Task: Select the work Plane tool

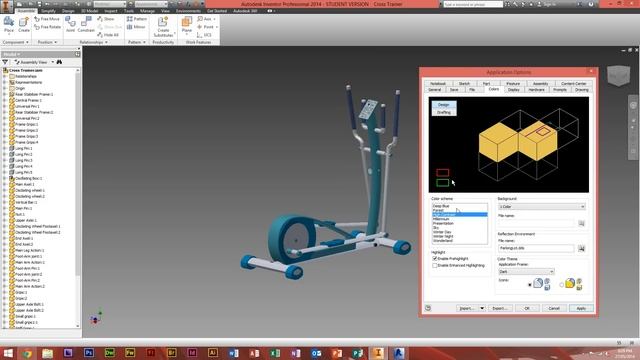Action: pyautogui.click(x=187, y=25)
